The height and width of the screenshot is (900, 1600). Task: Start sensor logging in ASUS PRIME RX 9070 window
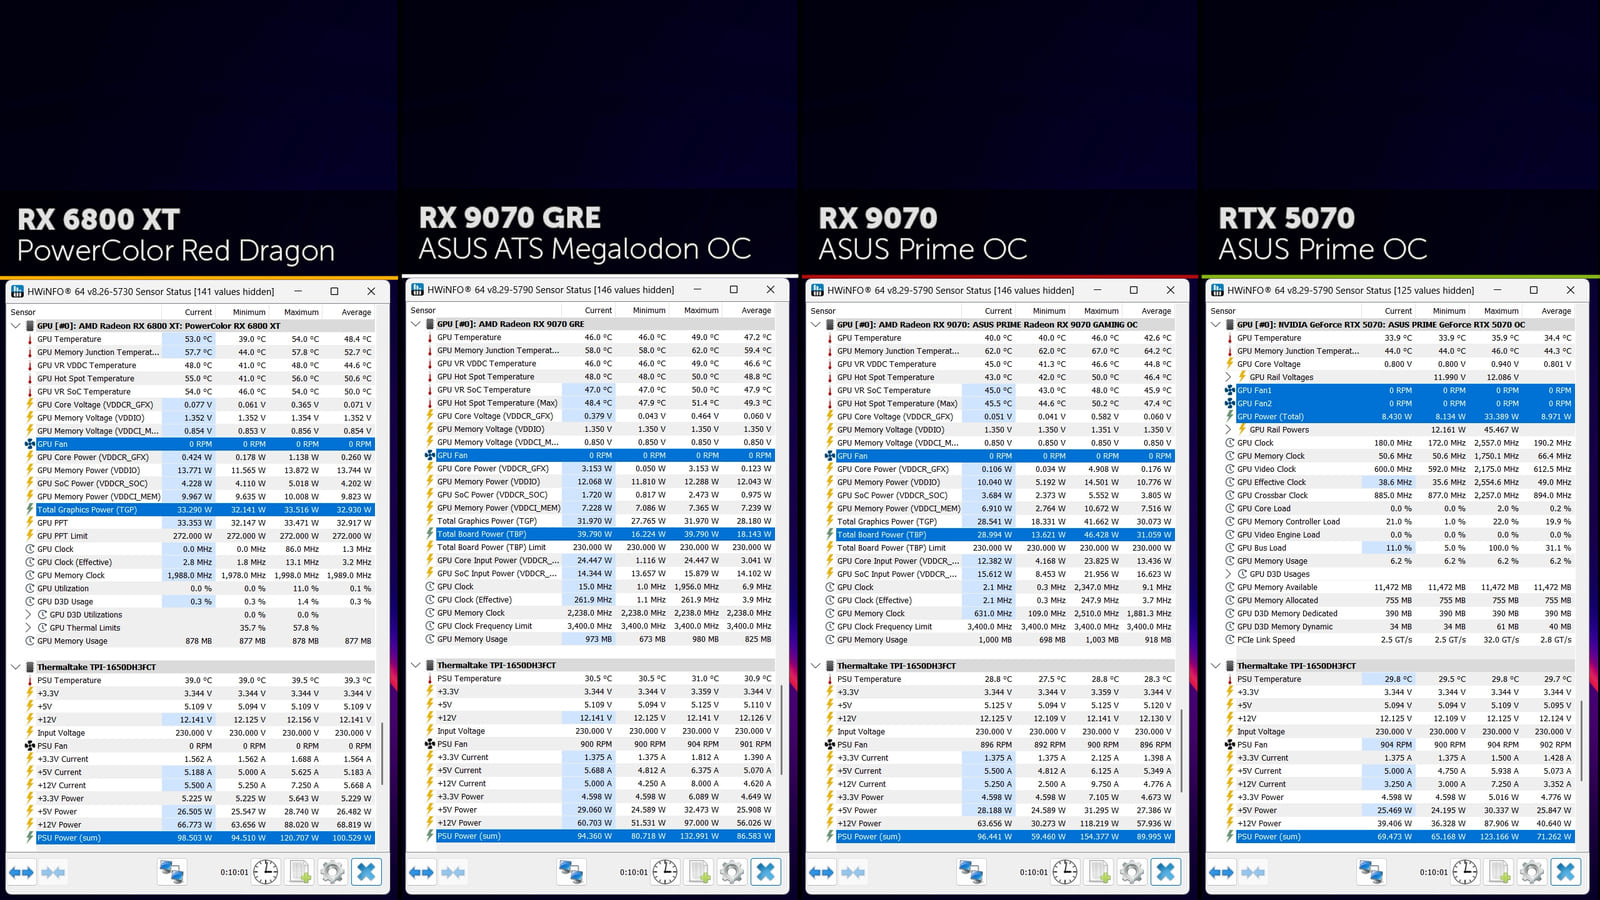[x=1099, y=871]
